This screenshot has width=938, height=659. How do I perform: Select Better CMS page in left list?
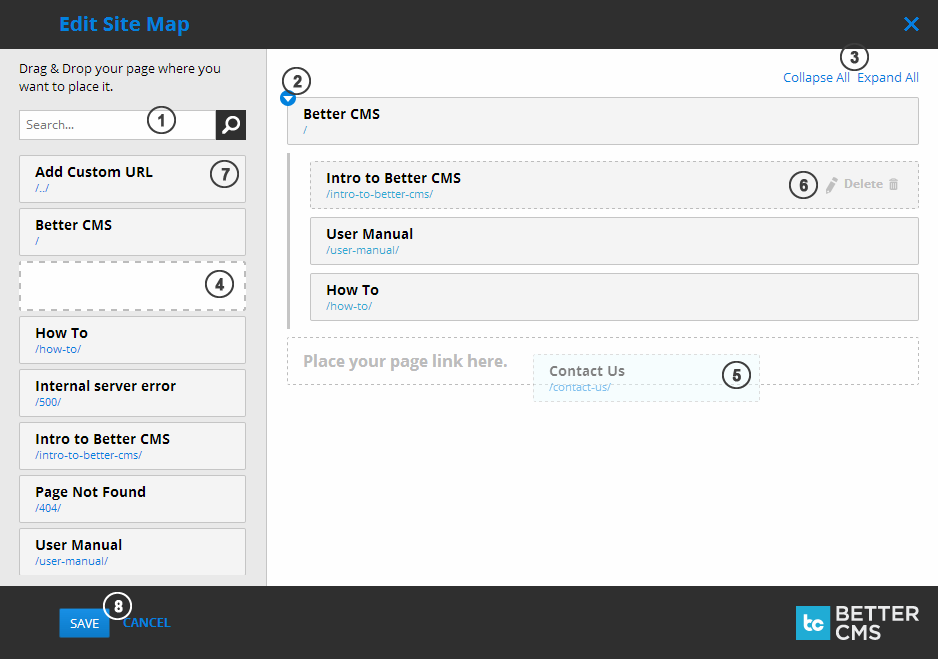[x=132, y=232]
